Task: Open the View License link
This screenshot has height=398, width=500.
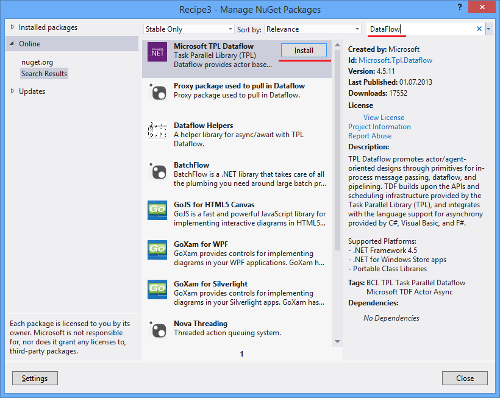Action: pyautogui.click(x=384, y=117)
